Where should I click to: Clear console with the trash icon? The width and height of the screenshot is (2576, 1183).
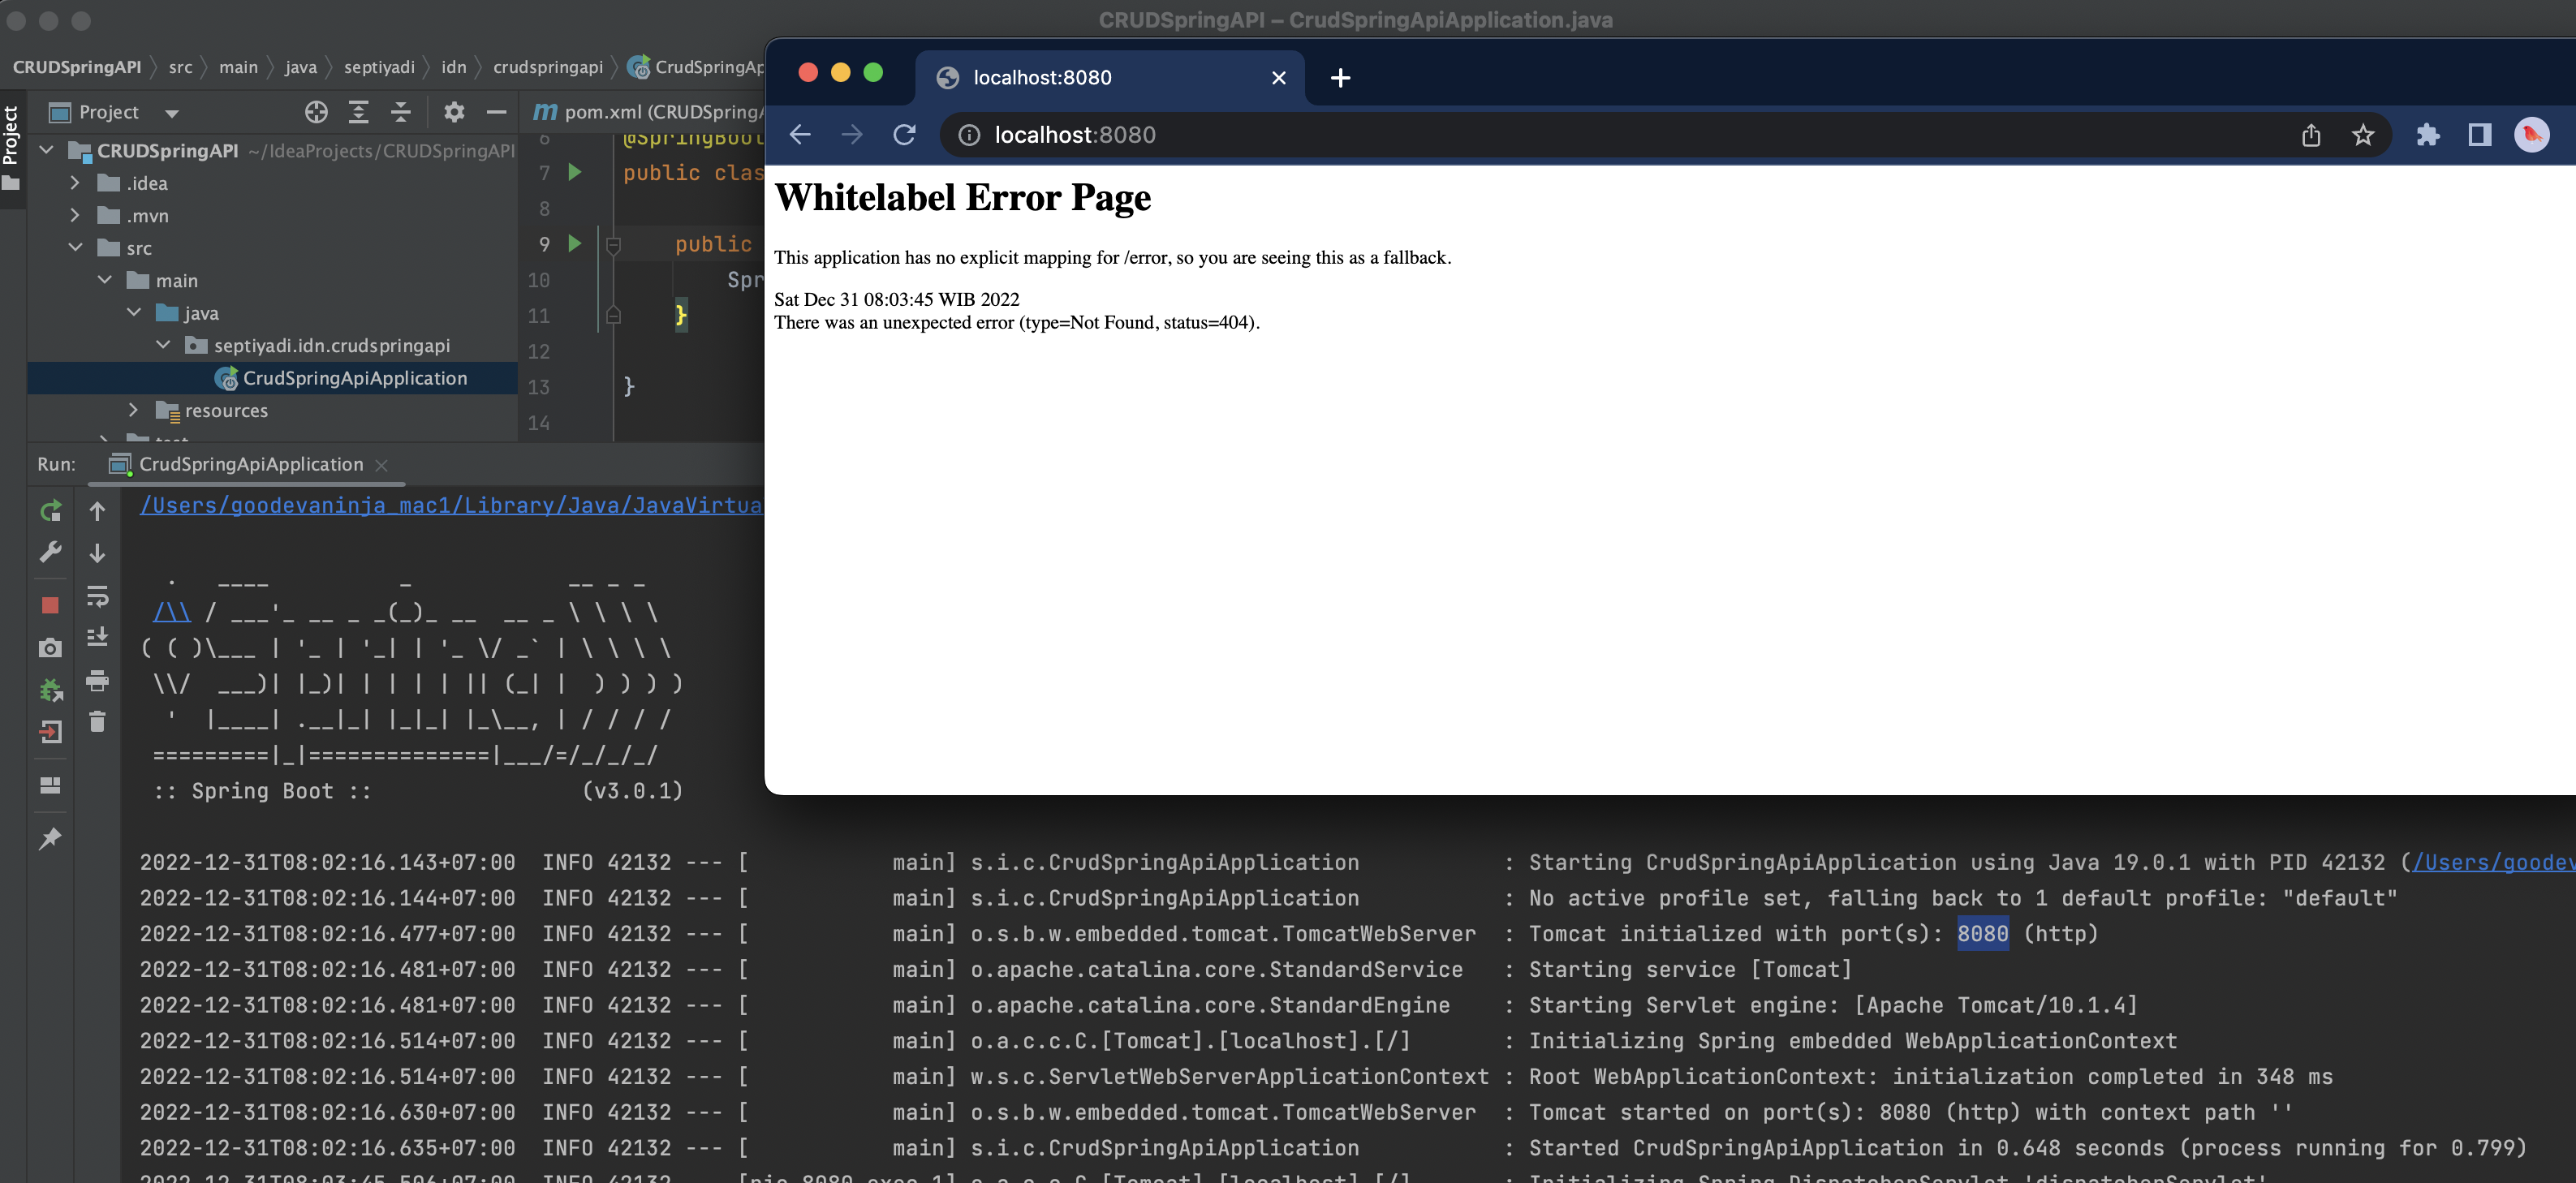pos(97,721)
